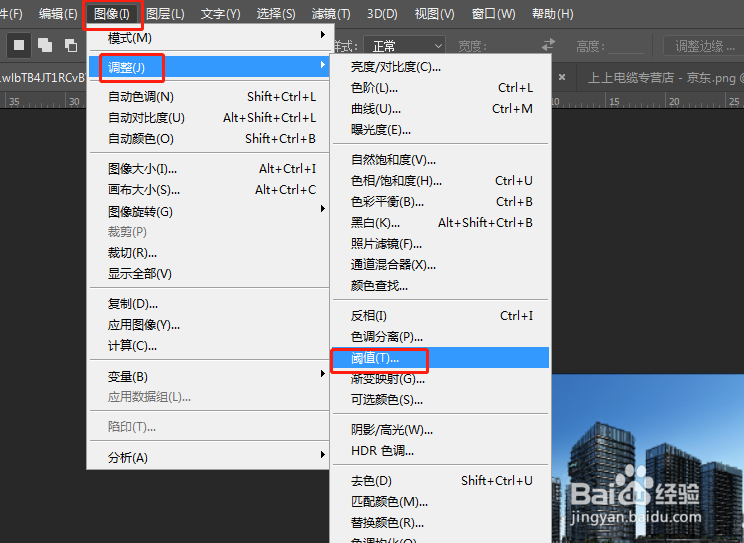Swap width and height arrows icon

pyautogui.click(x=549, y=45)
